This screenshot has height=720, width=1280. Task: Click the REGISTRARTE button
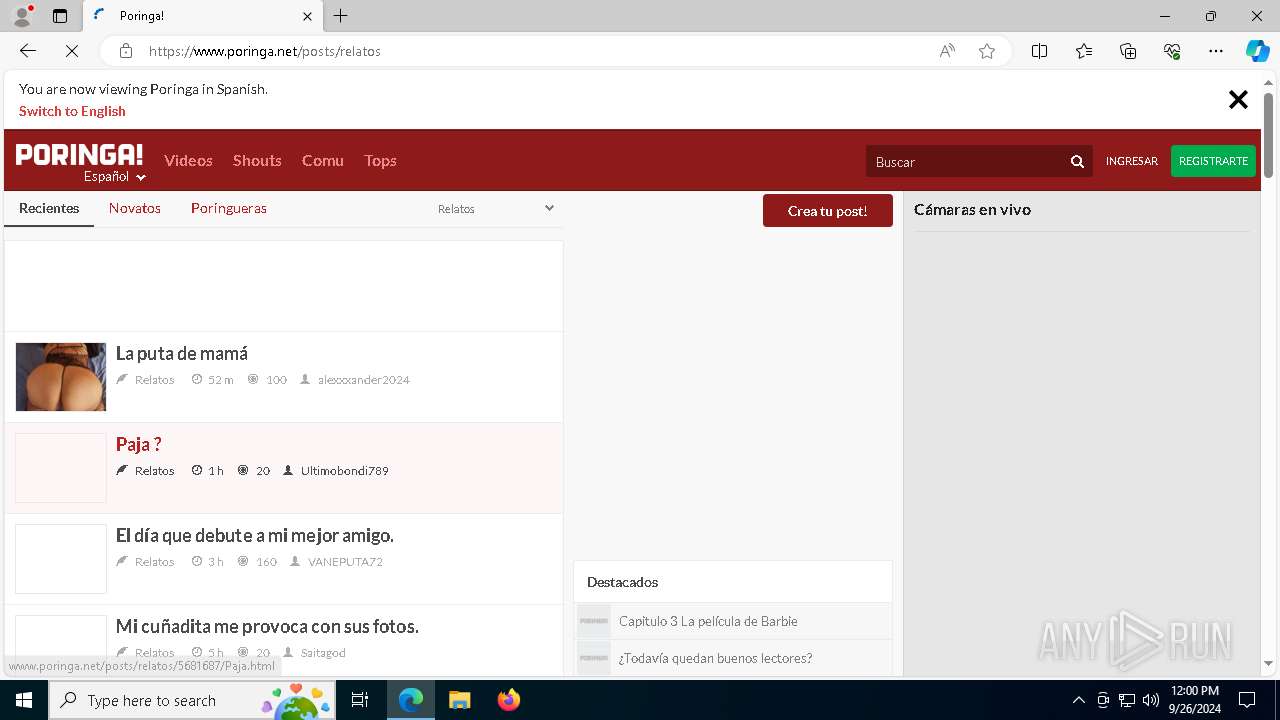1213,161
